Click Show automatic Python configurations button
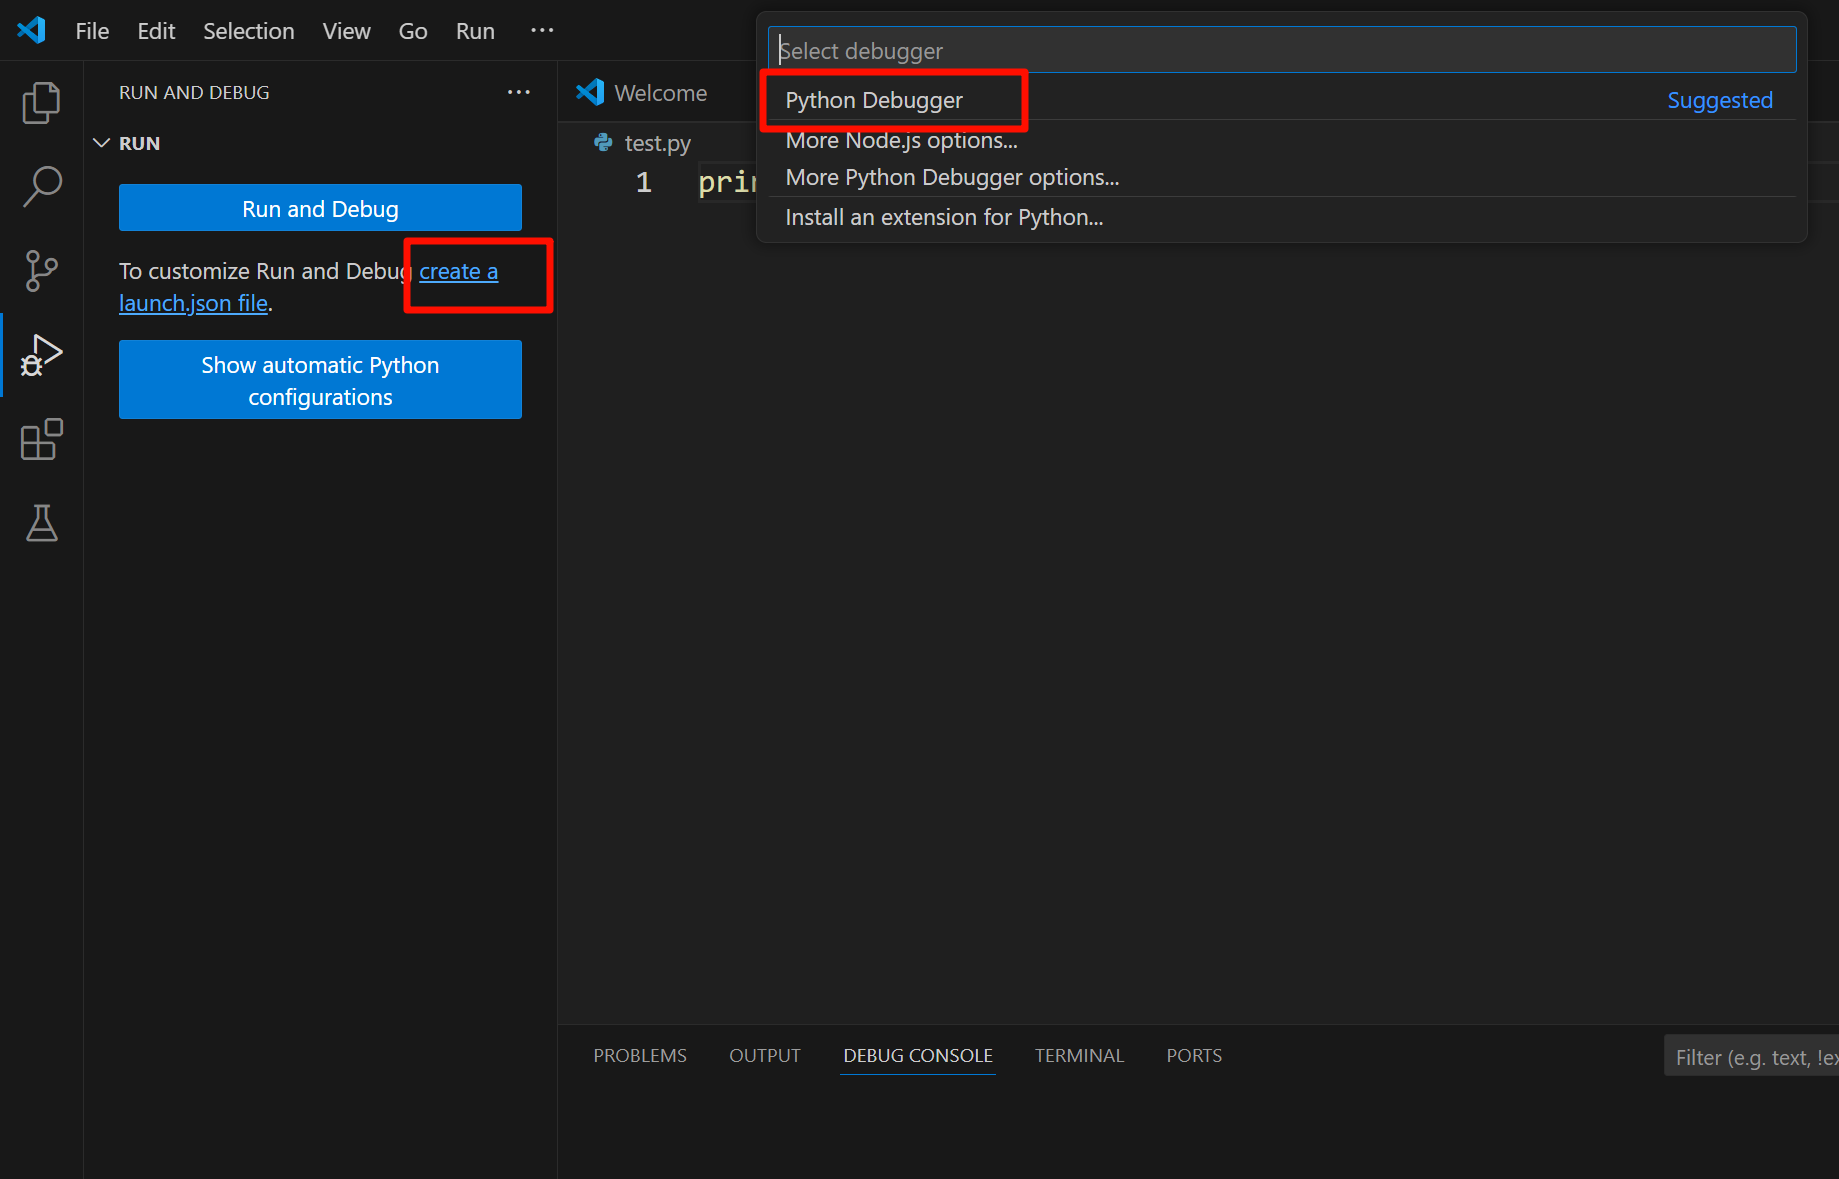The height and width of the screenshot is (1179, 1839). 320,380
